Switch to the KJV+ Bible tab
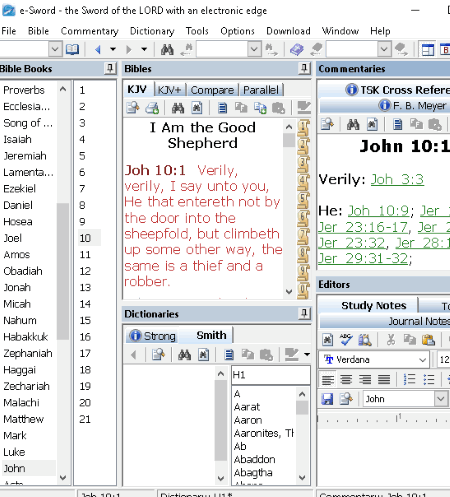Viewport: 450px width, 497px height. (x=169, y=90)
